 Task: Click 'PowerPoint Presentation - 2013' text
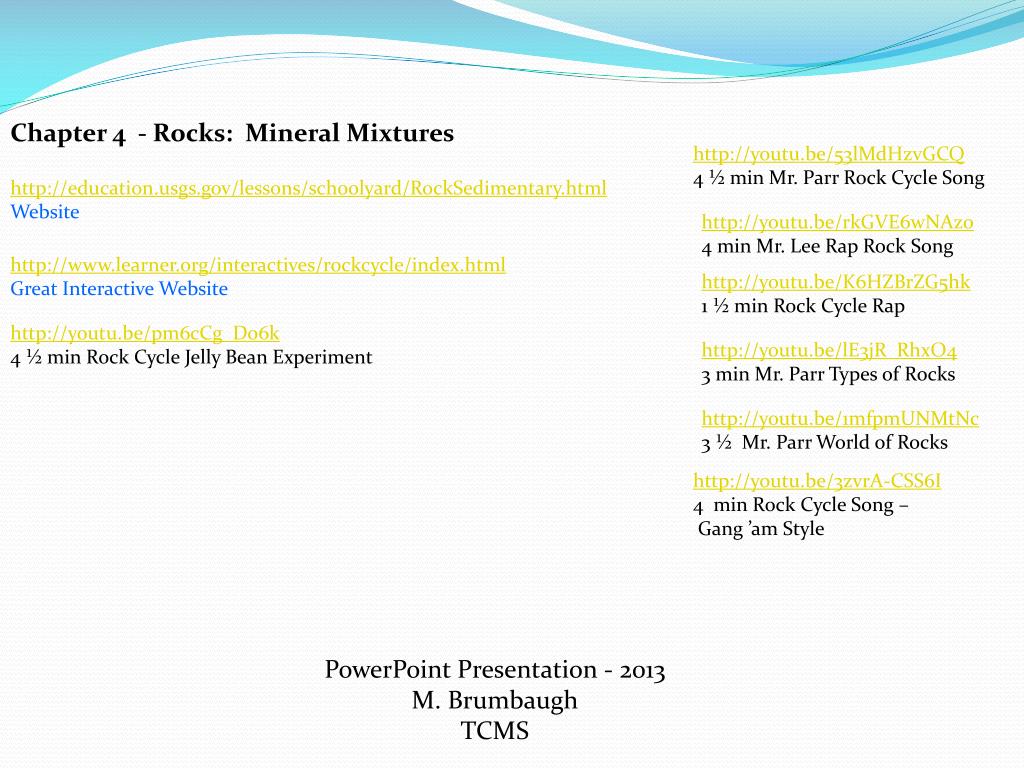pyautogui.click(x=495, y=670)
